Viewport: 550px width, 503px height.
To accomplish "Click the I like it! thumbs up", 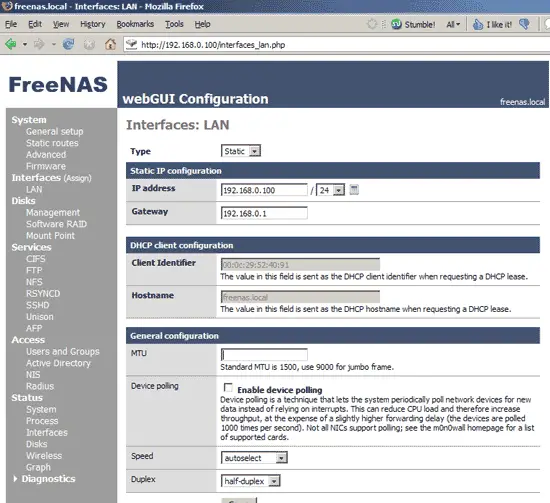I will [x=492, y=24].
